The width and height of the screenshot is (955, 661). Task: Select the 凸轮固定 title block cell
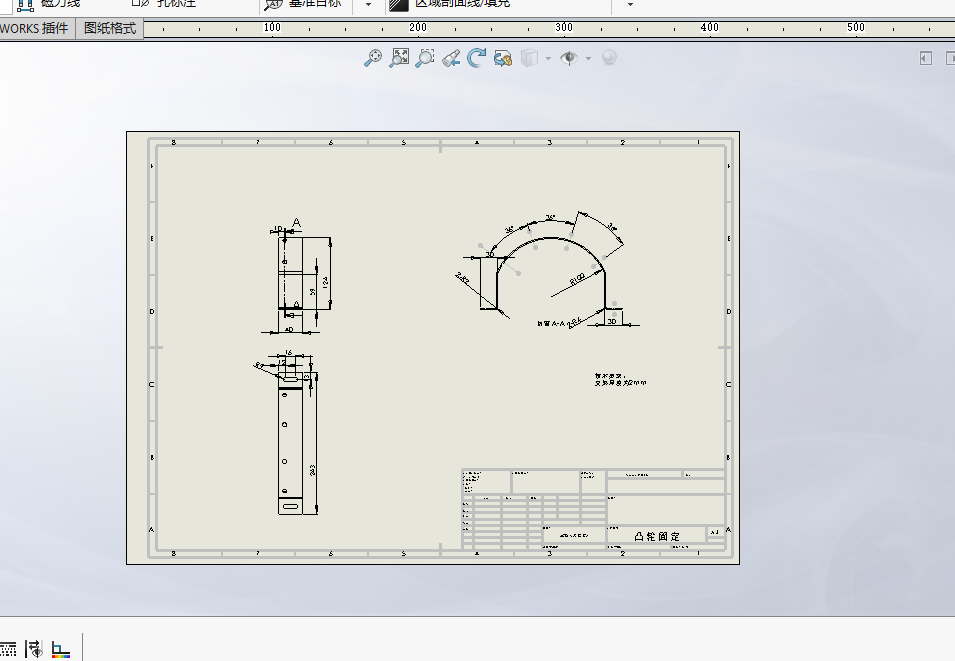(656, 536)
